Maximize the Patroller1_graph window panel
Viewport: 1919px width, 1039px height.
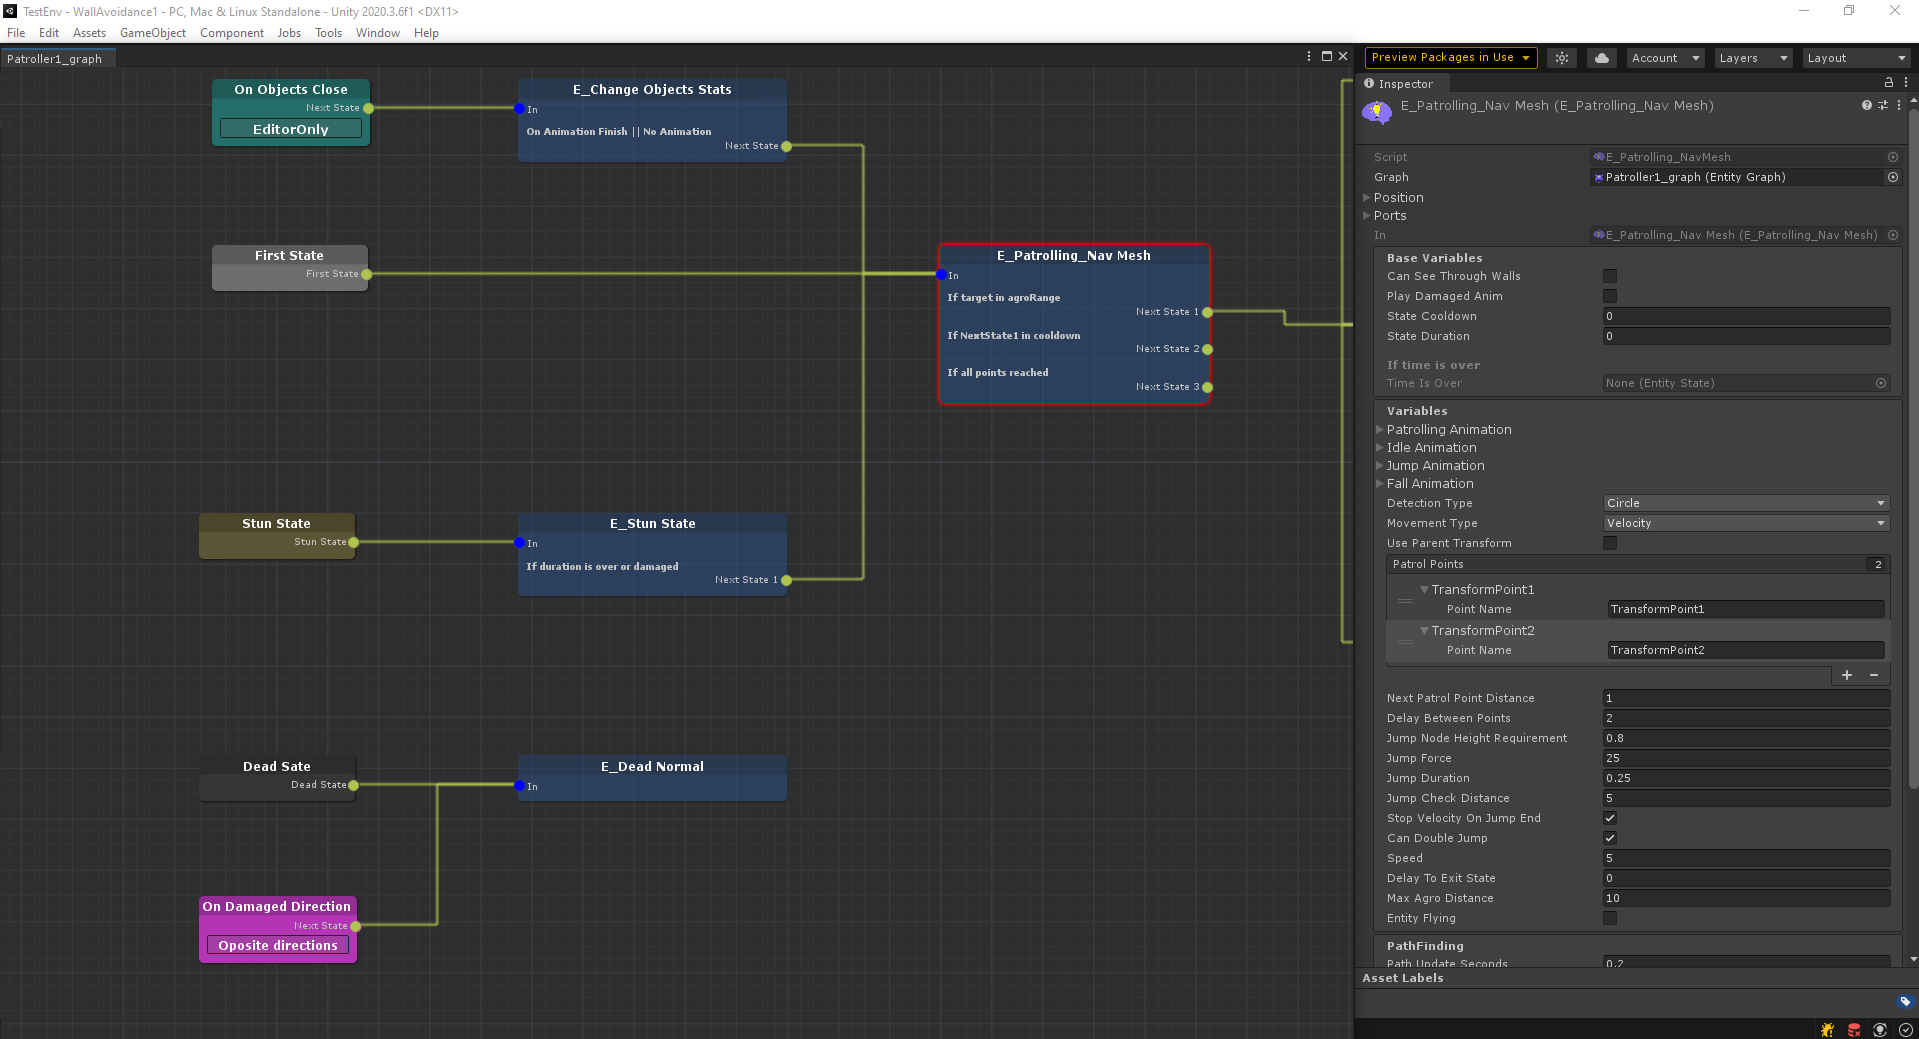(x=1327, y=57)
